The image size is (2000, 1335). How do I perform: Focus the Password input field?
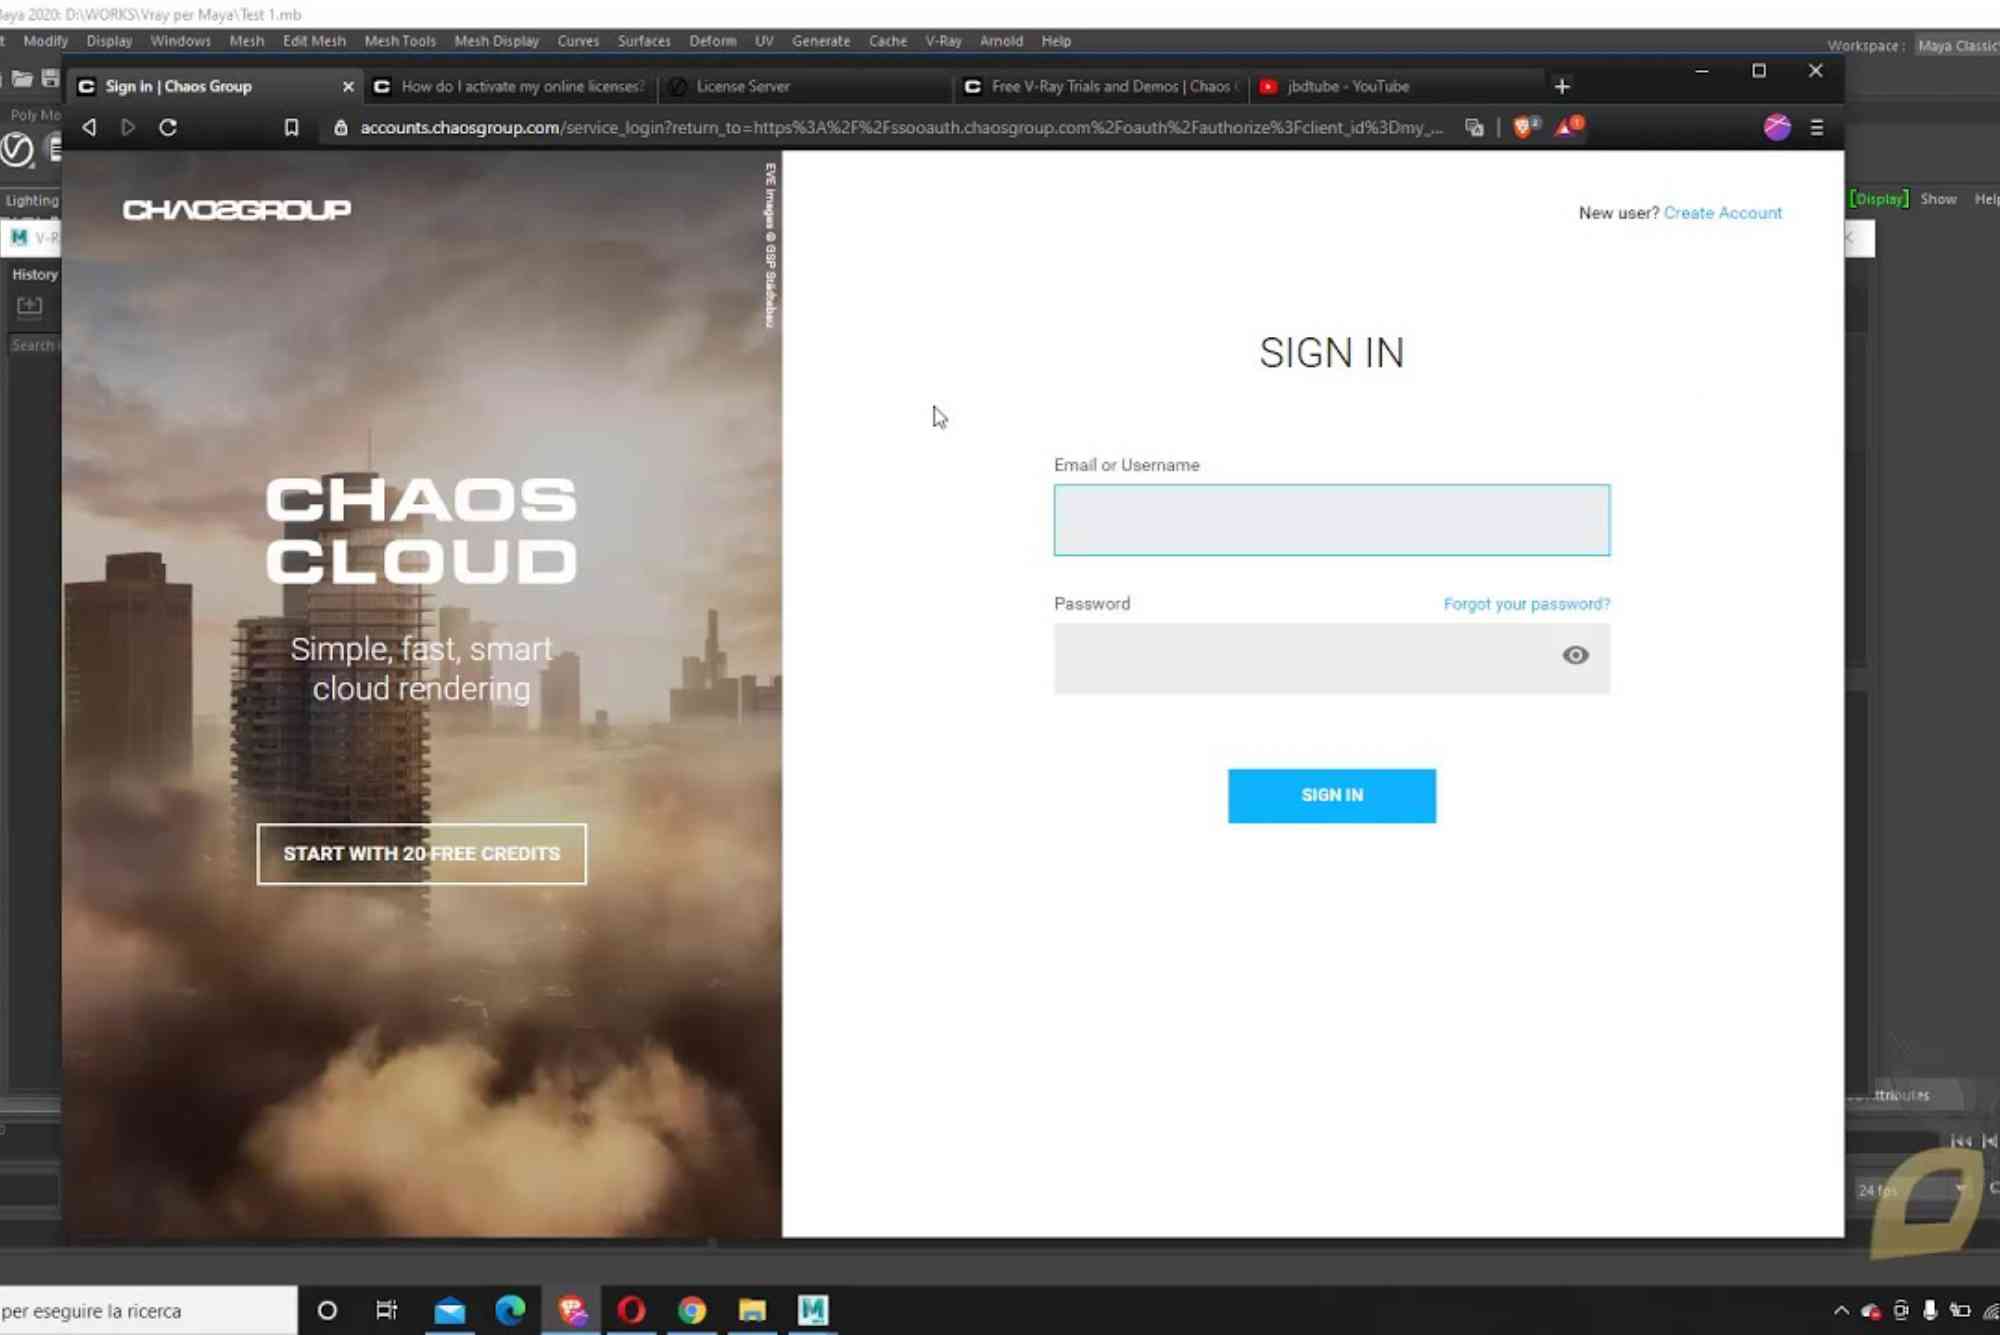(1331, 658)
